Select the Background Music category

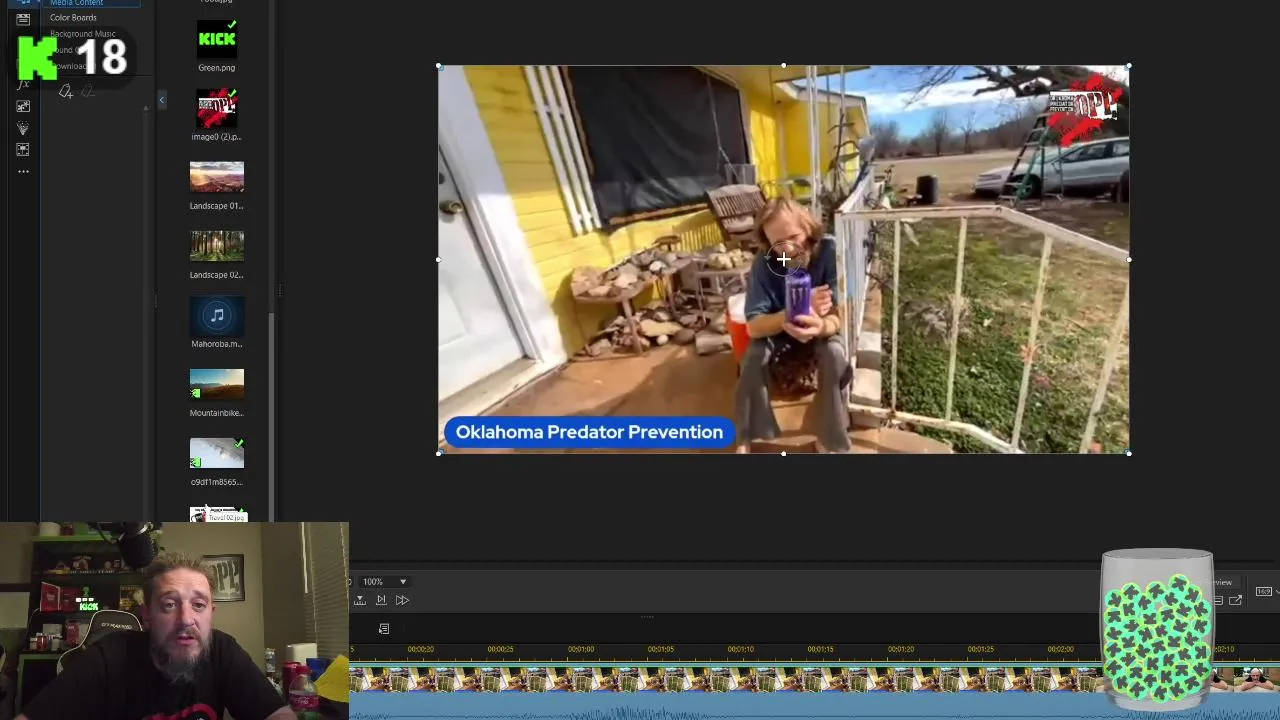point(83,34)
